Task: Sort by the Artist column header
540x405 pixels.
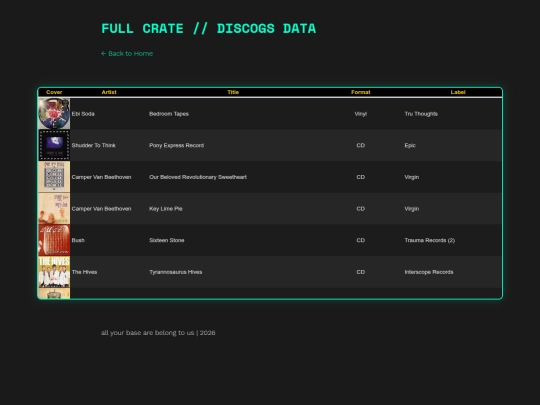Action: (109, 92)
